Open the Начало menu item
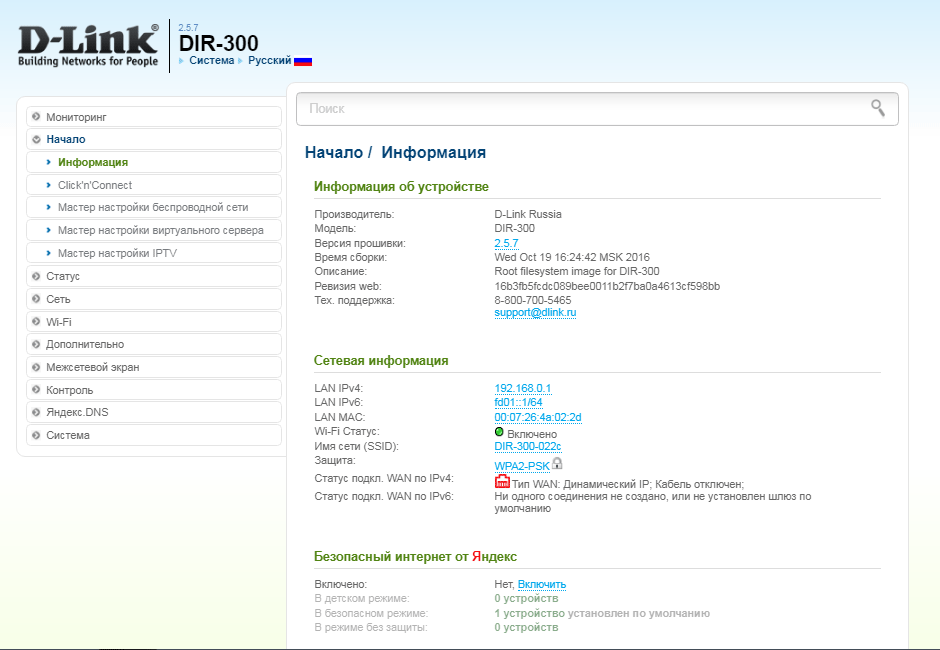This screenshot has height=650, width=940. pos(154,139)
